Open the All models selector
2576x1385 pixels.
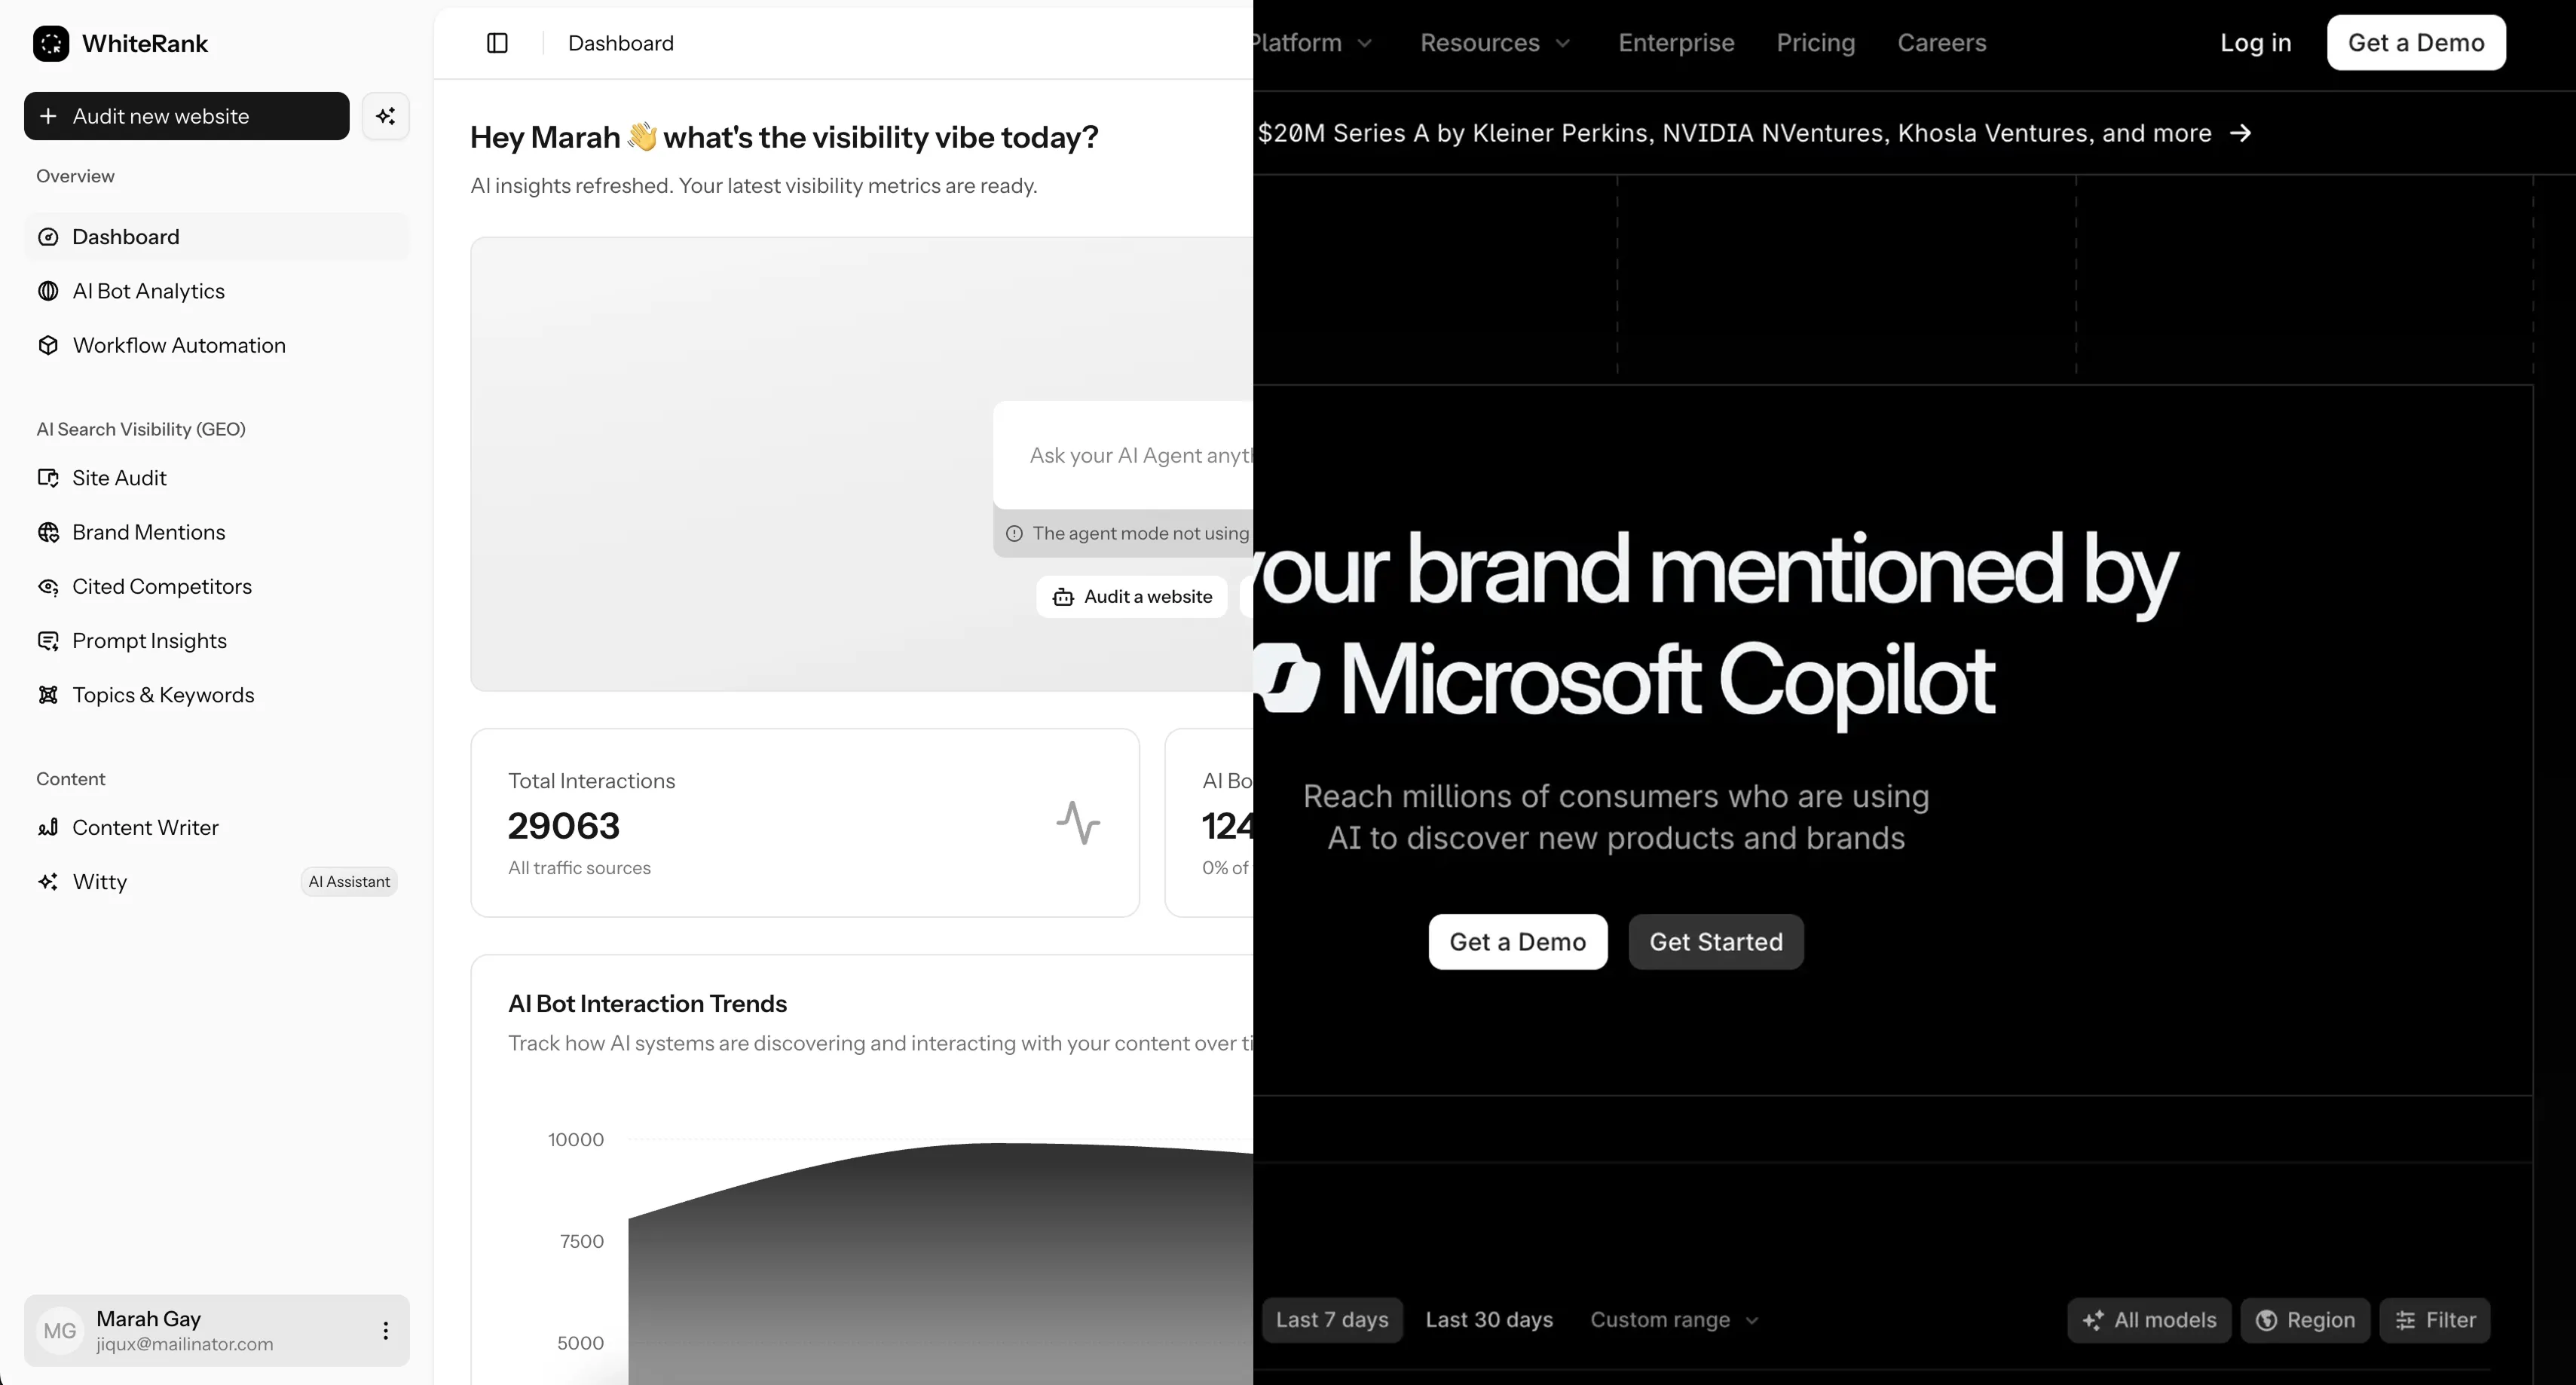click(2149, 1320)
